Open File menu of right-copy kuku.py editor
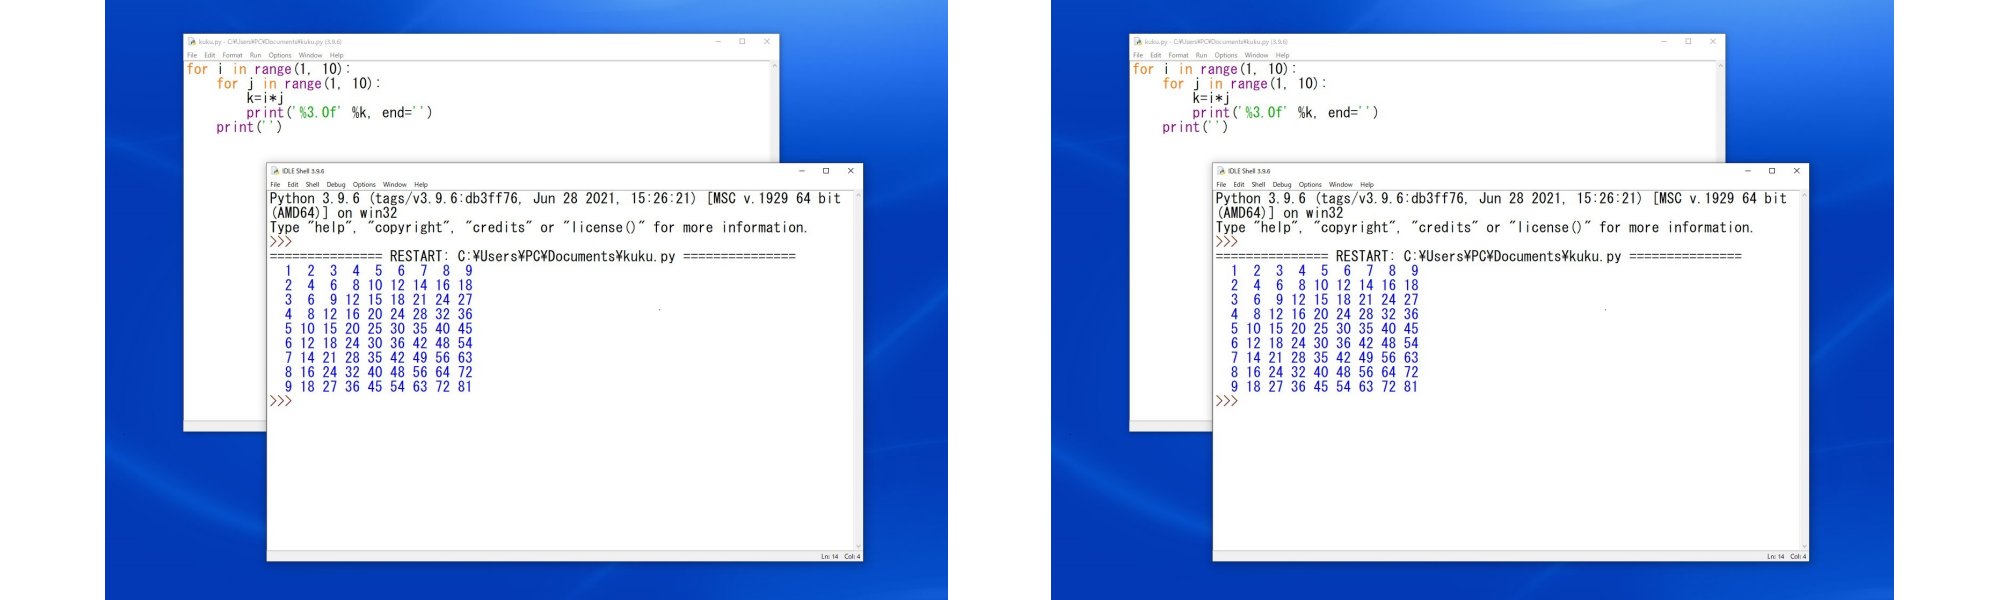The height and width of the screenshot is (600, 2000). tap(1138, 55)
